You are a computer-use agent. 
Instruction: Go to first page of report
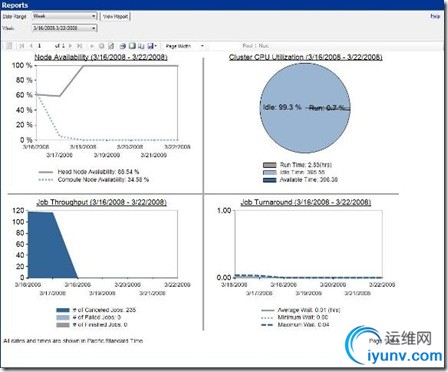pos(22,46)
